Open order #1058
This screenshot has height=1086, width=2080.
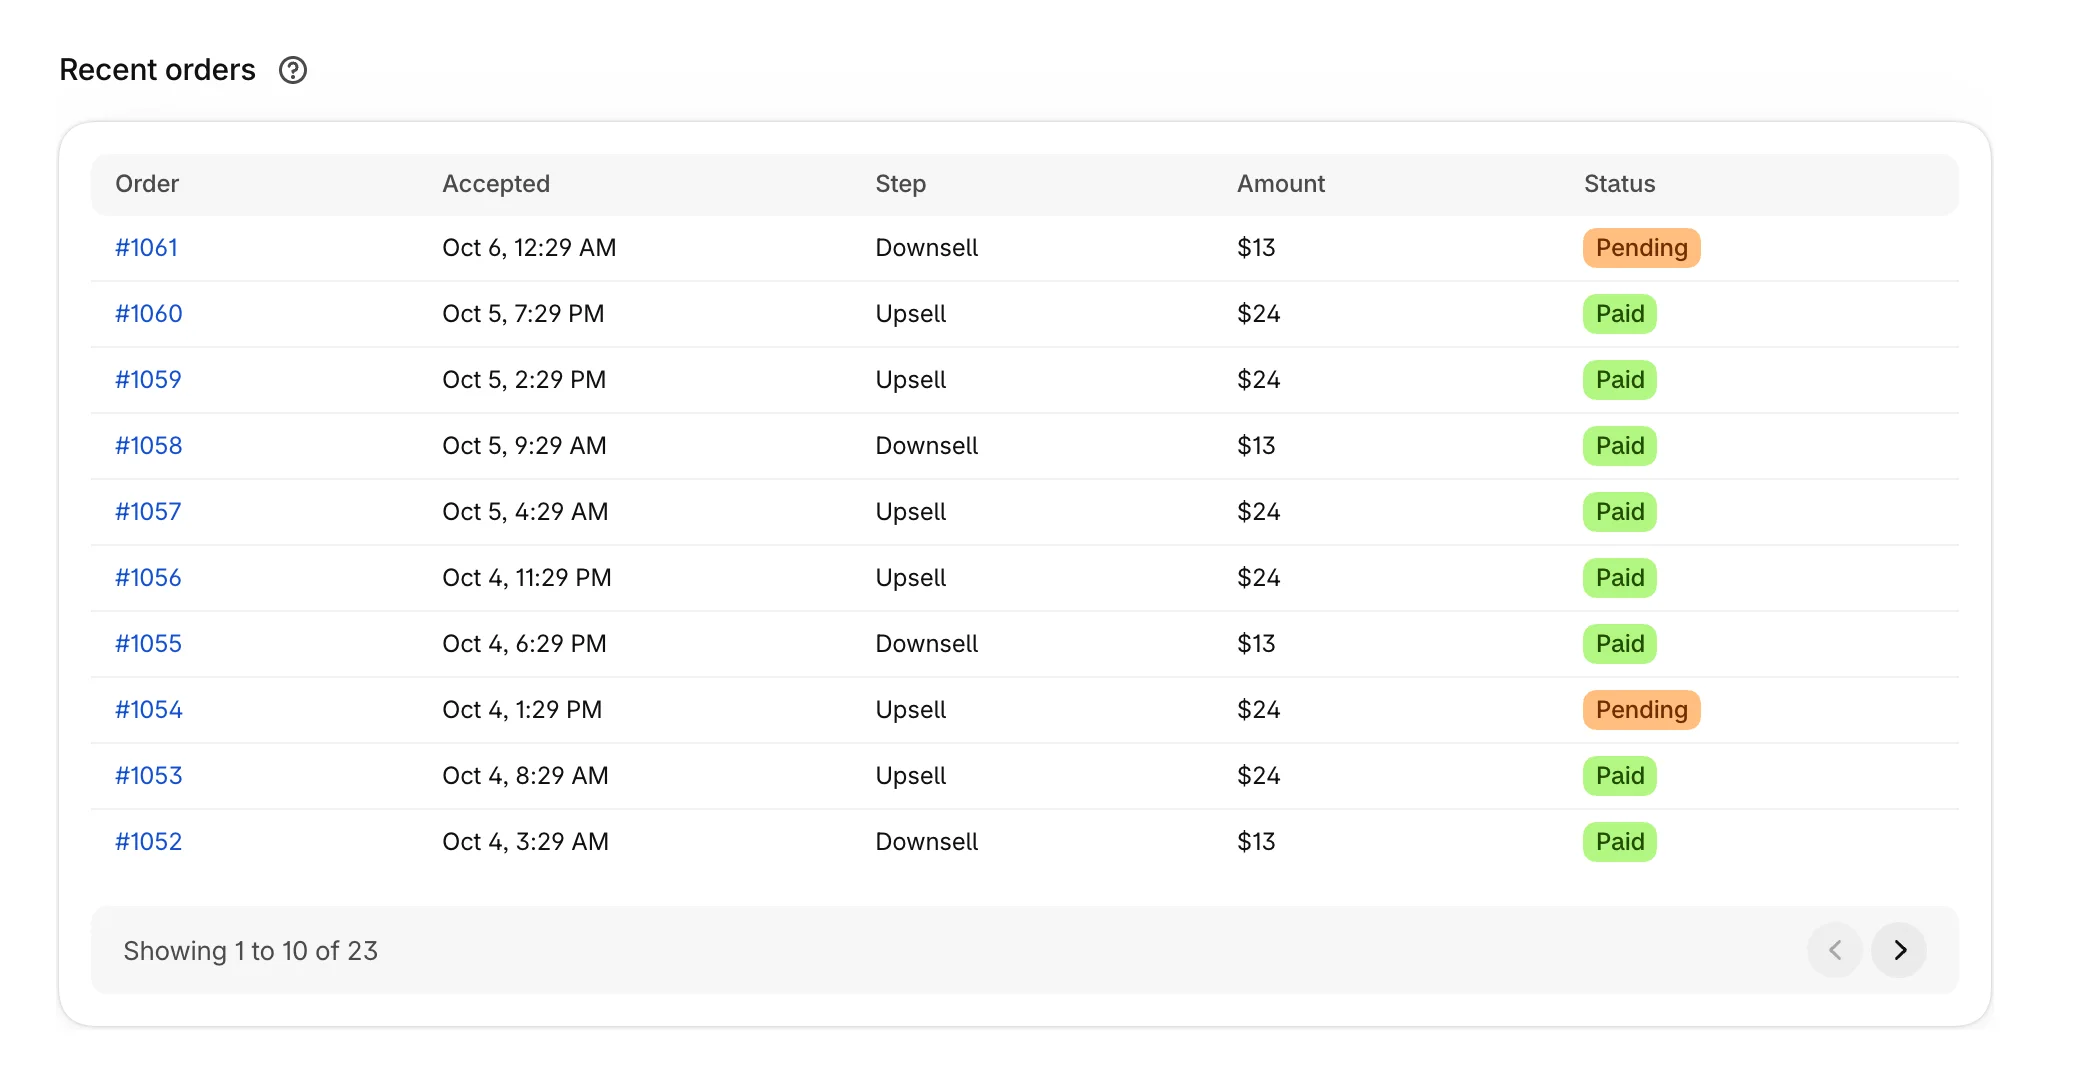point(149,446)
